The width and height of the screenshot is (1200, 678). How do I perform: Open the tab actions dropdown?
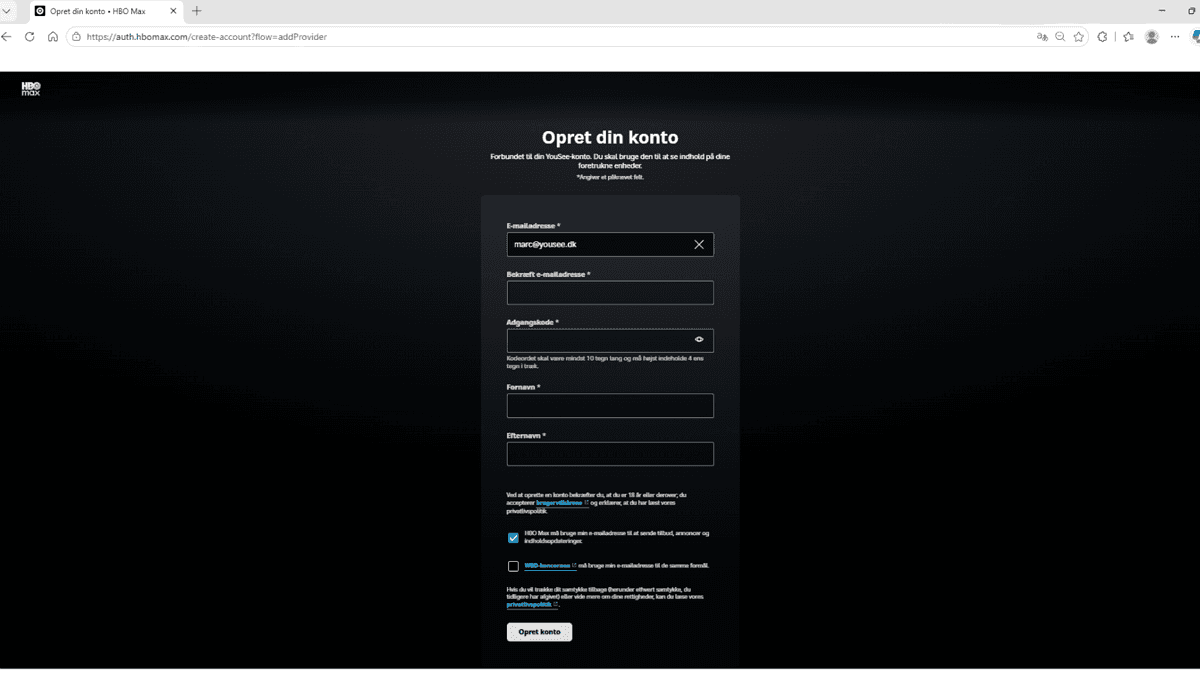[7, 11]
